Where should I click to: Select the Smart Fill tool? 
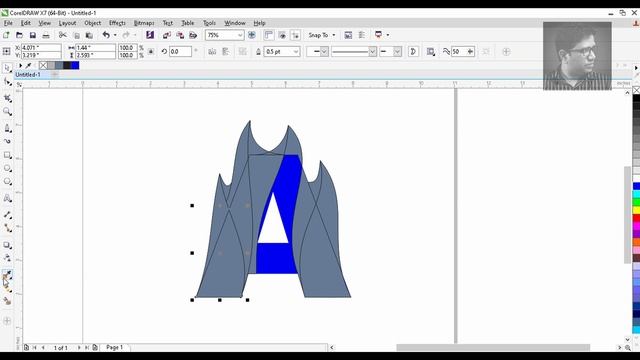(x=7, y=301)
